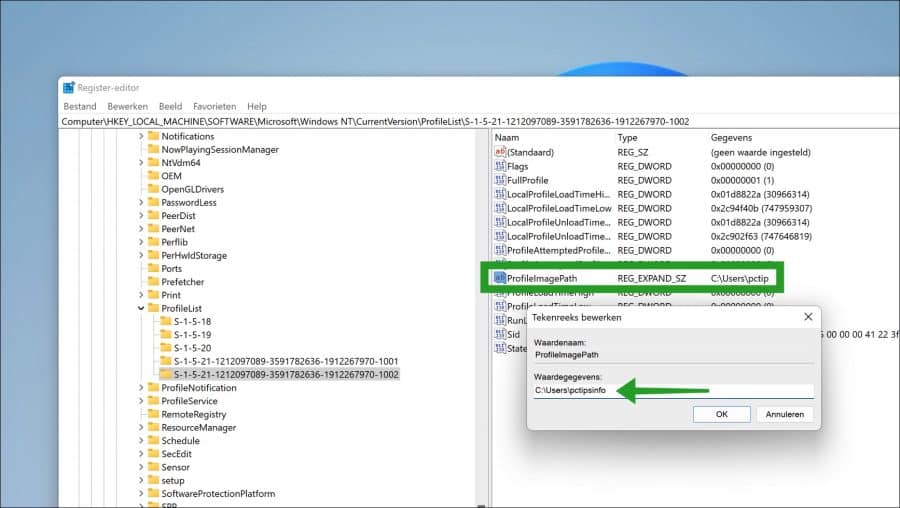This screenshot has height=508, width=900.
Task: Click the 0x00000001 (1) data cell
Action: [x=742, y=180]
